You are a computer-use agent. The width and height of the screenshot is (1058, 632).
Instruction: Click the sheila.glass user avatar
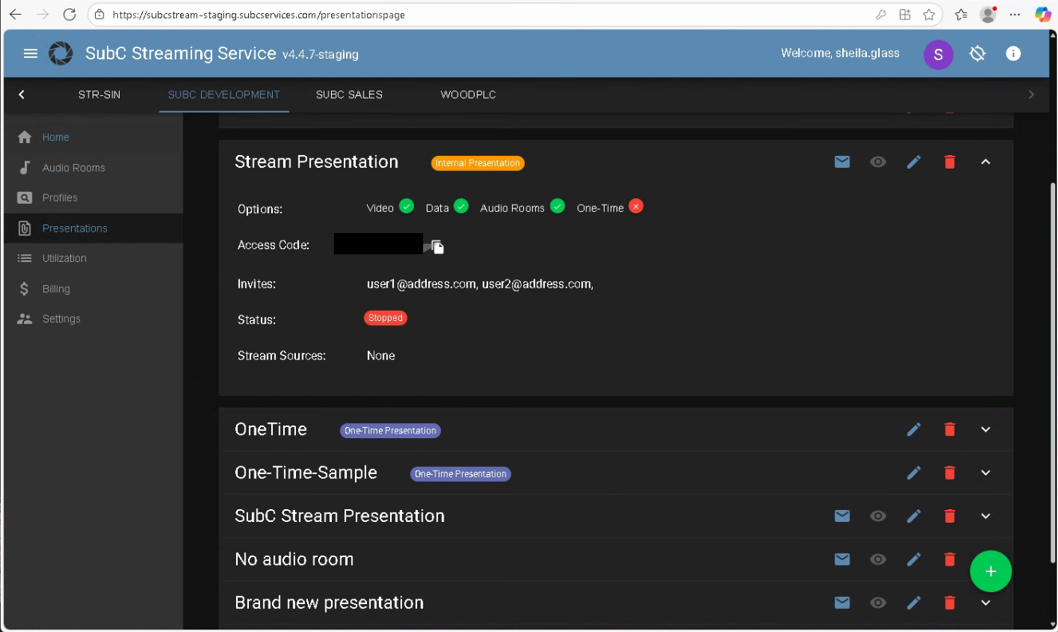tap(938, 54)
